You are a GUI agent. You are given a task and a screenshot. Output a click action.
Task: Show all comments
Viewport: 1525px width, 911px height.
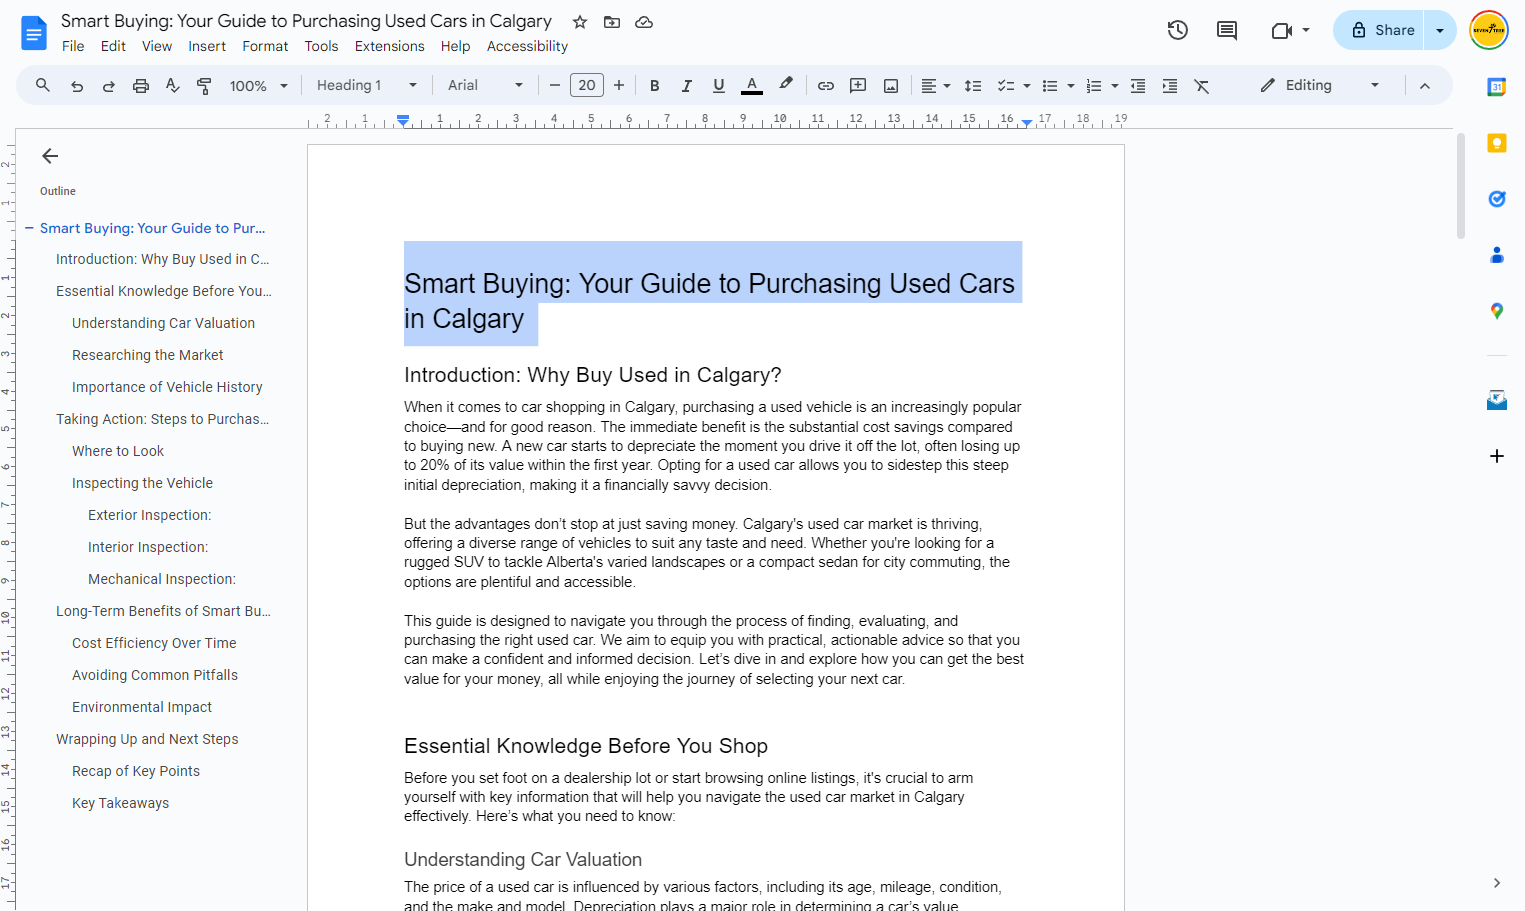coord(1227,30)
